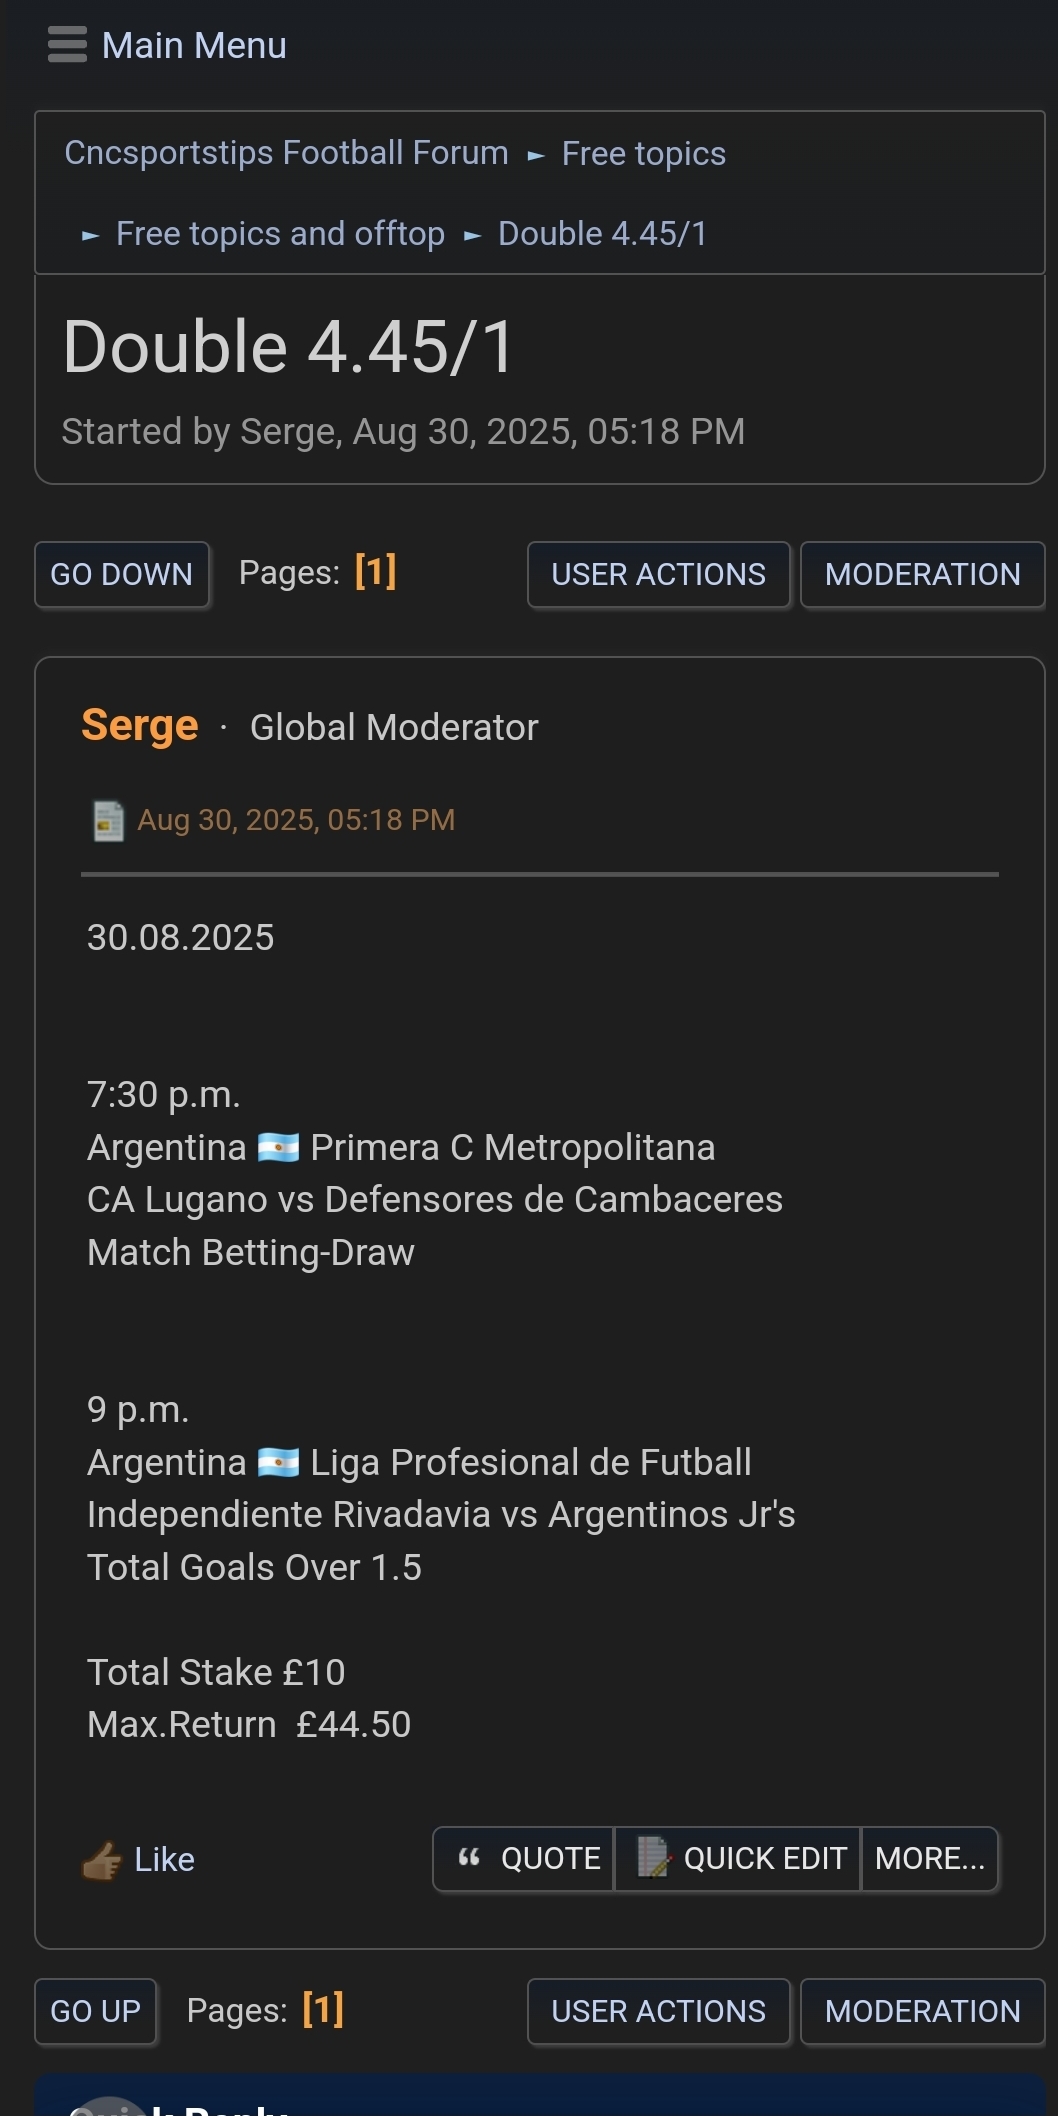Click the Quick Edit notepad icon
Viewport: 1058px width, 2116px height.
coord(653,1858)
